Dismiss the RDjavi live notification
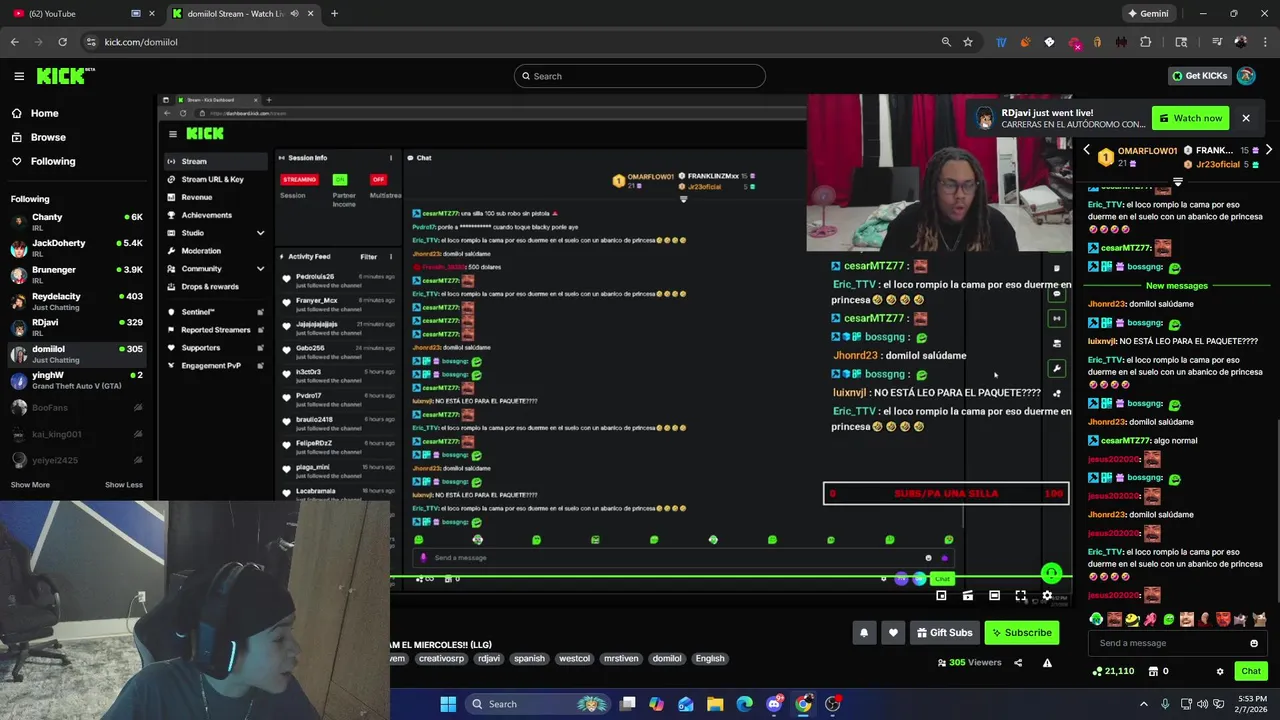Image resolution: width=1280 pixels, height=720 pixels. point(1246,118)
